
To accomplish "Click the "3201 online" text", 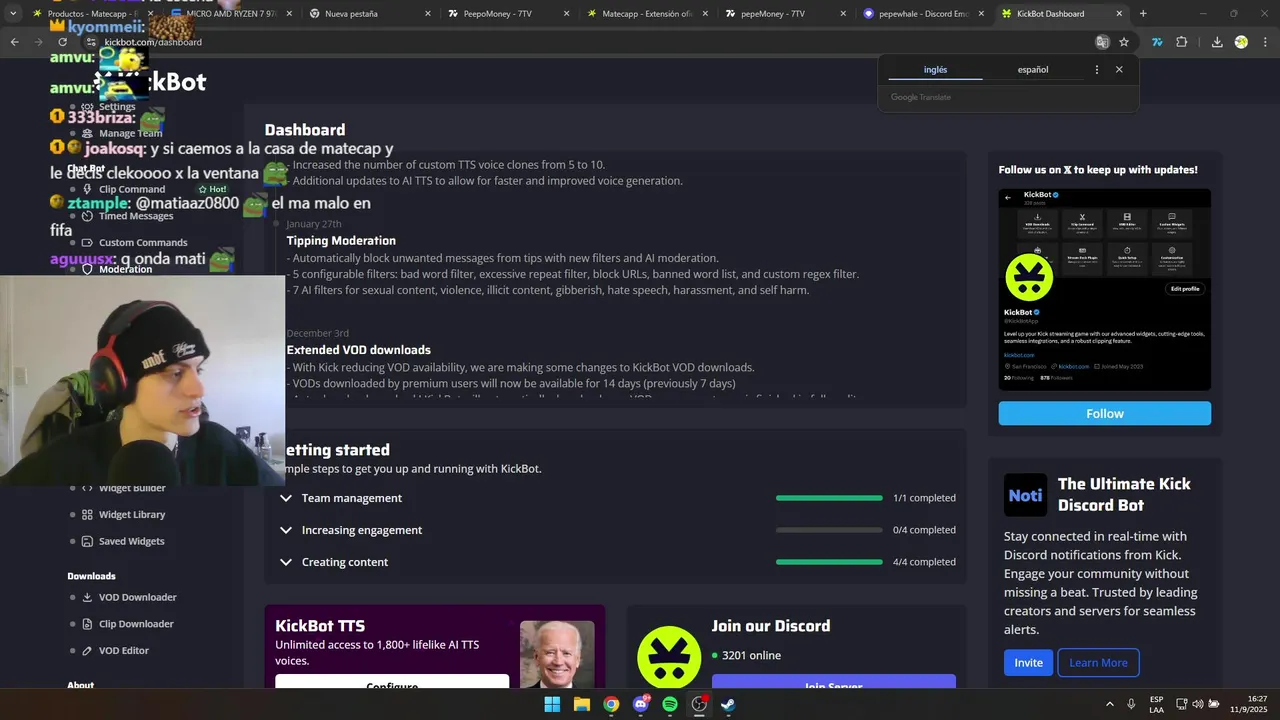I will [751, 656].
